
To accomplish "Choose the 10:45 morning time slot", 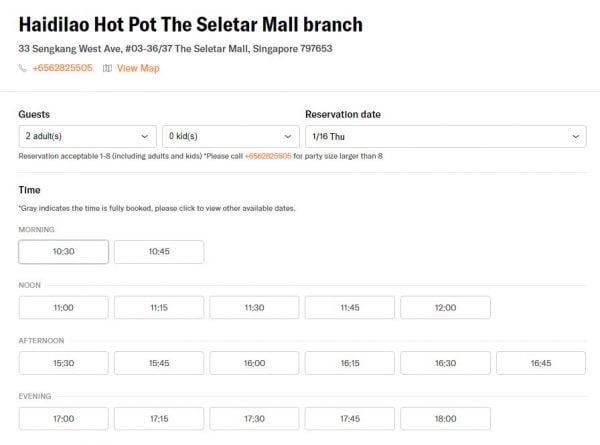I will click(x=159, y=252).
